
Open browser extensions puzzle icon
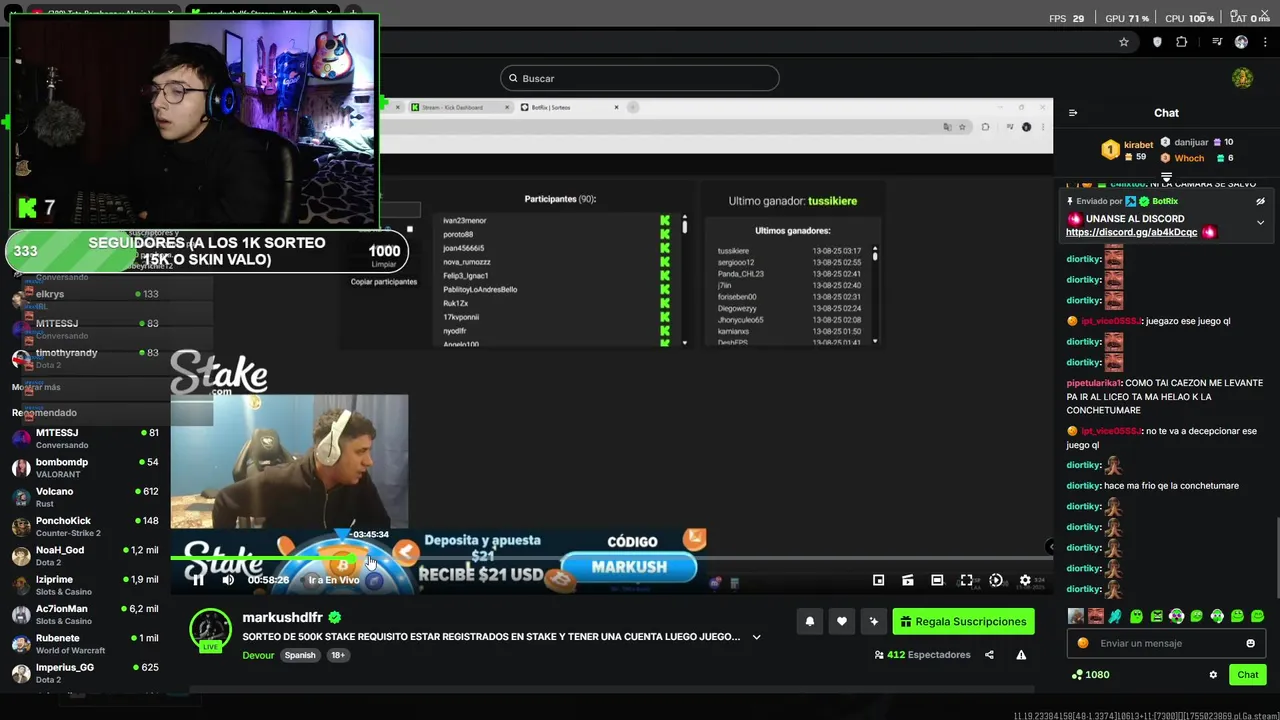tap(1182, 42)
